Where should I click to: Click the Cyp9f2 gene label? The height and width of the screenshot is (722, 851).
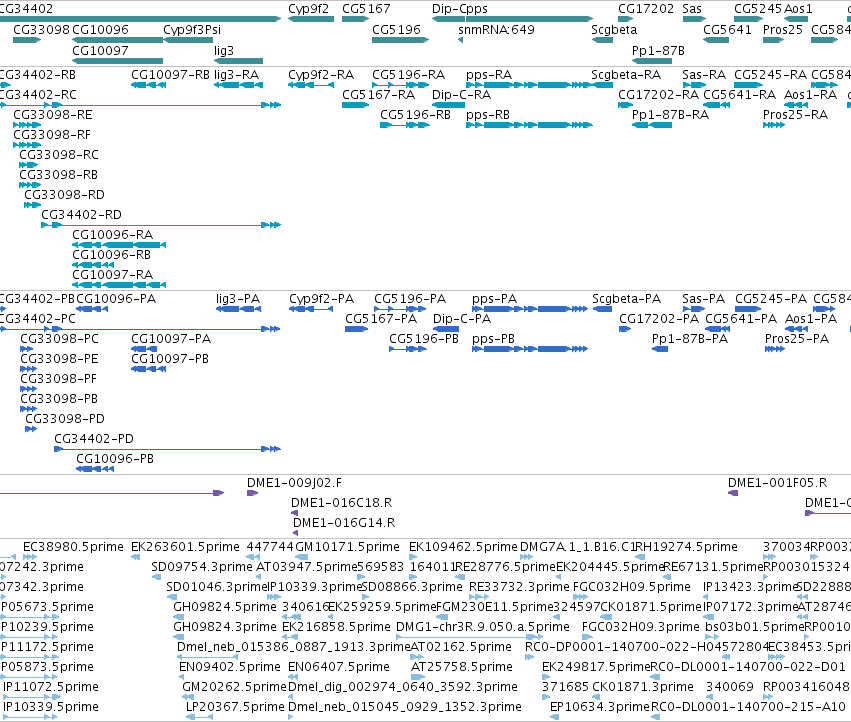[x=308, y=9]
